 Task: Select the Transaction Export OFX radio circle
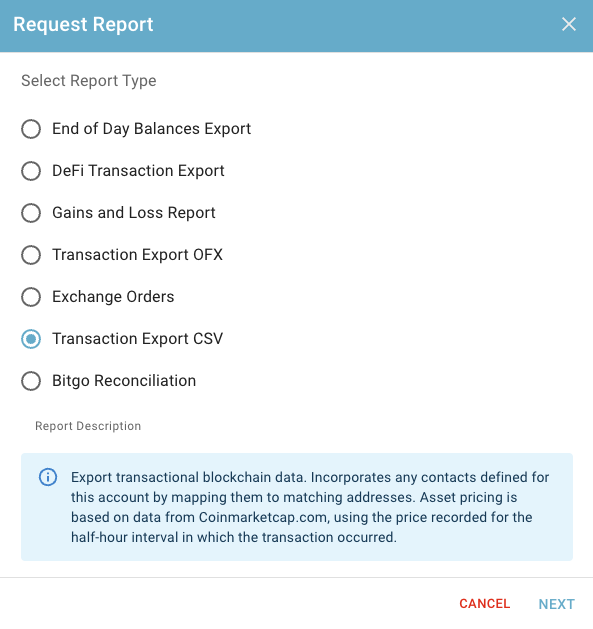31,255
